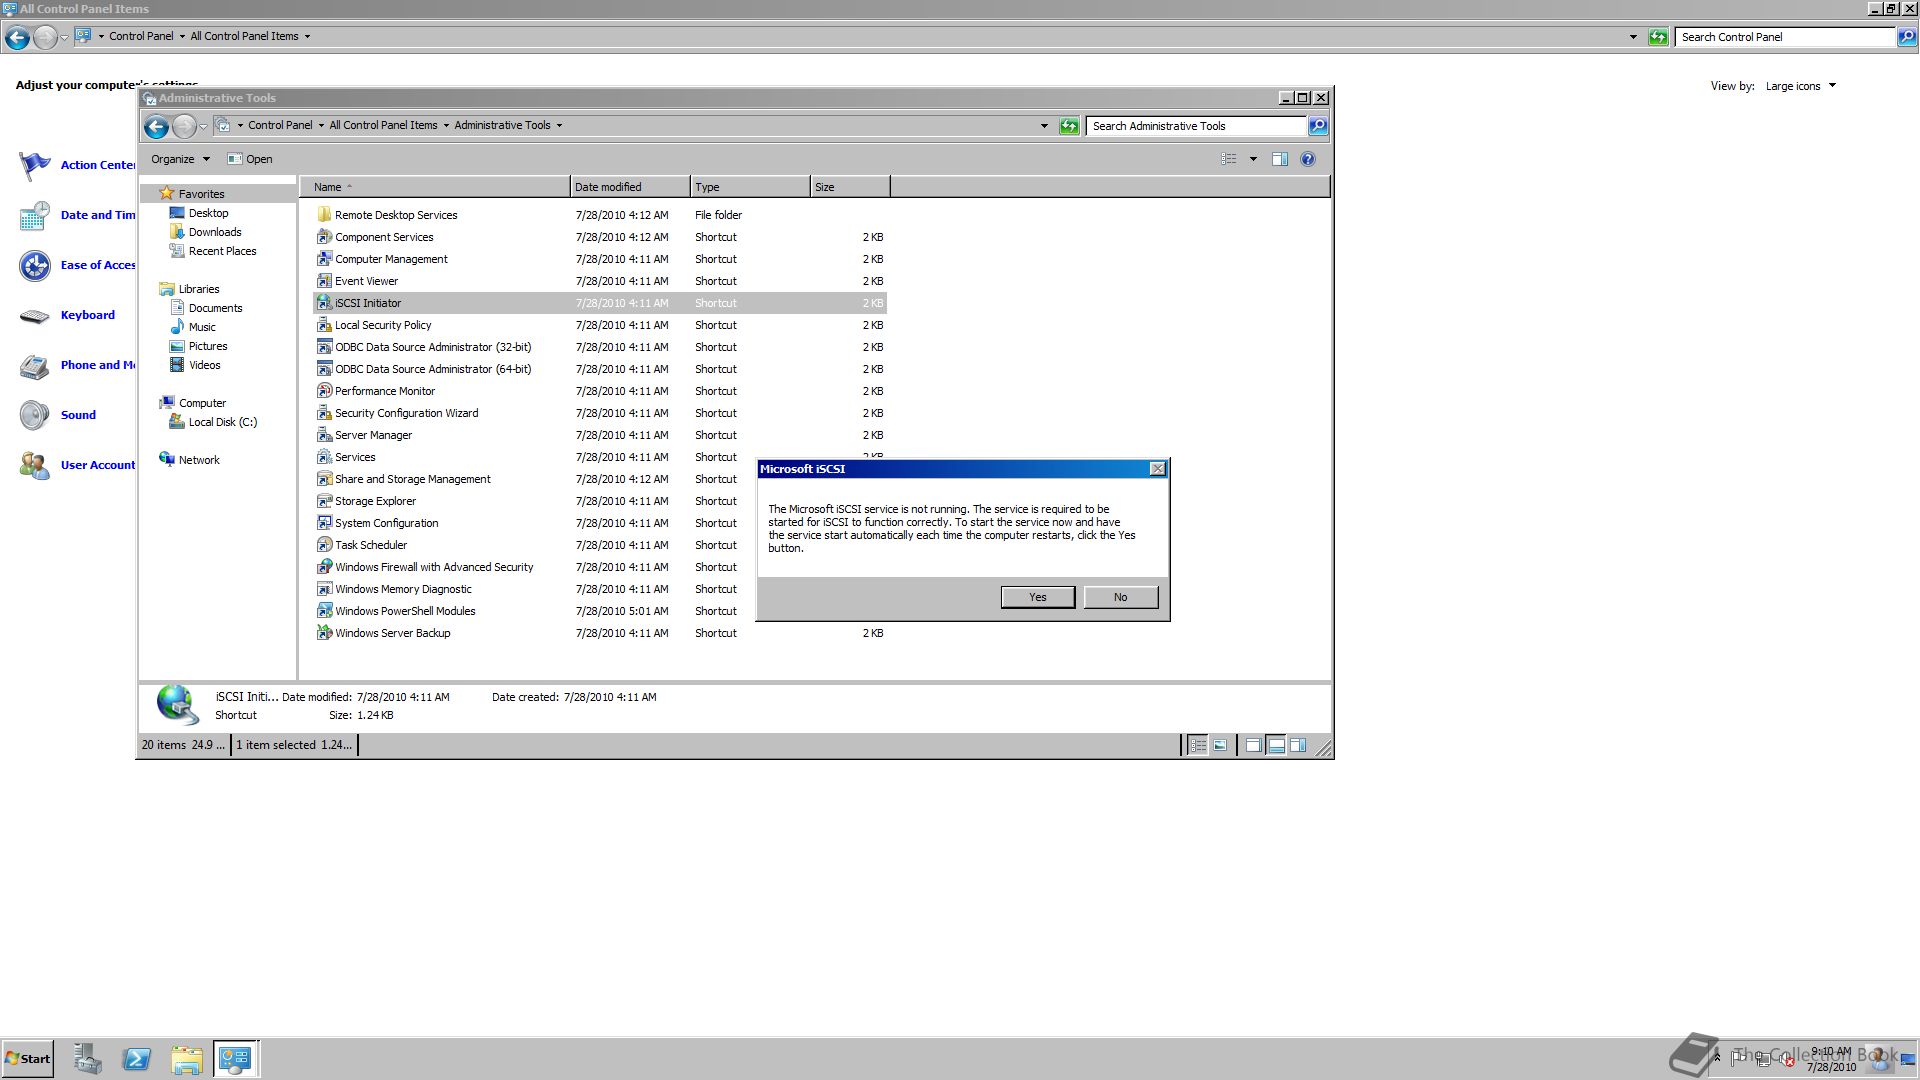The height and width of the screenshot is (1080, 1920).
Task: Click the Control Panel taskbar button
Action: 235,1059
